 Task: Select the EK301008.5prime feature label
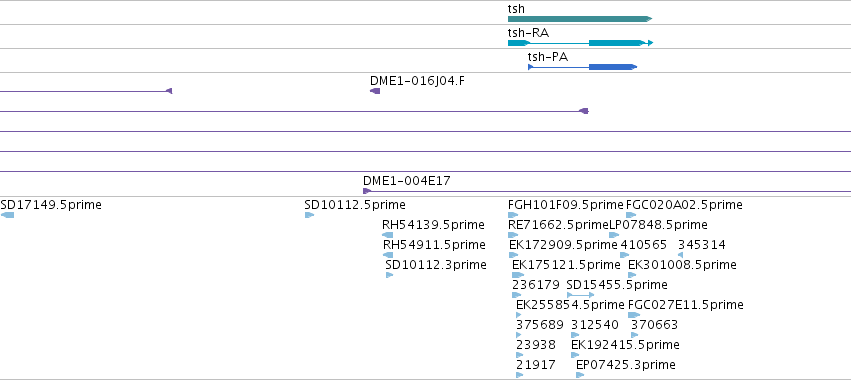tap(682, 265)
